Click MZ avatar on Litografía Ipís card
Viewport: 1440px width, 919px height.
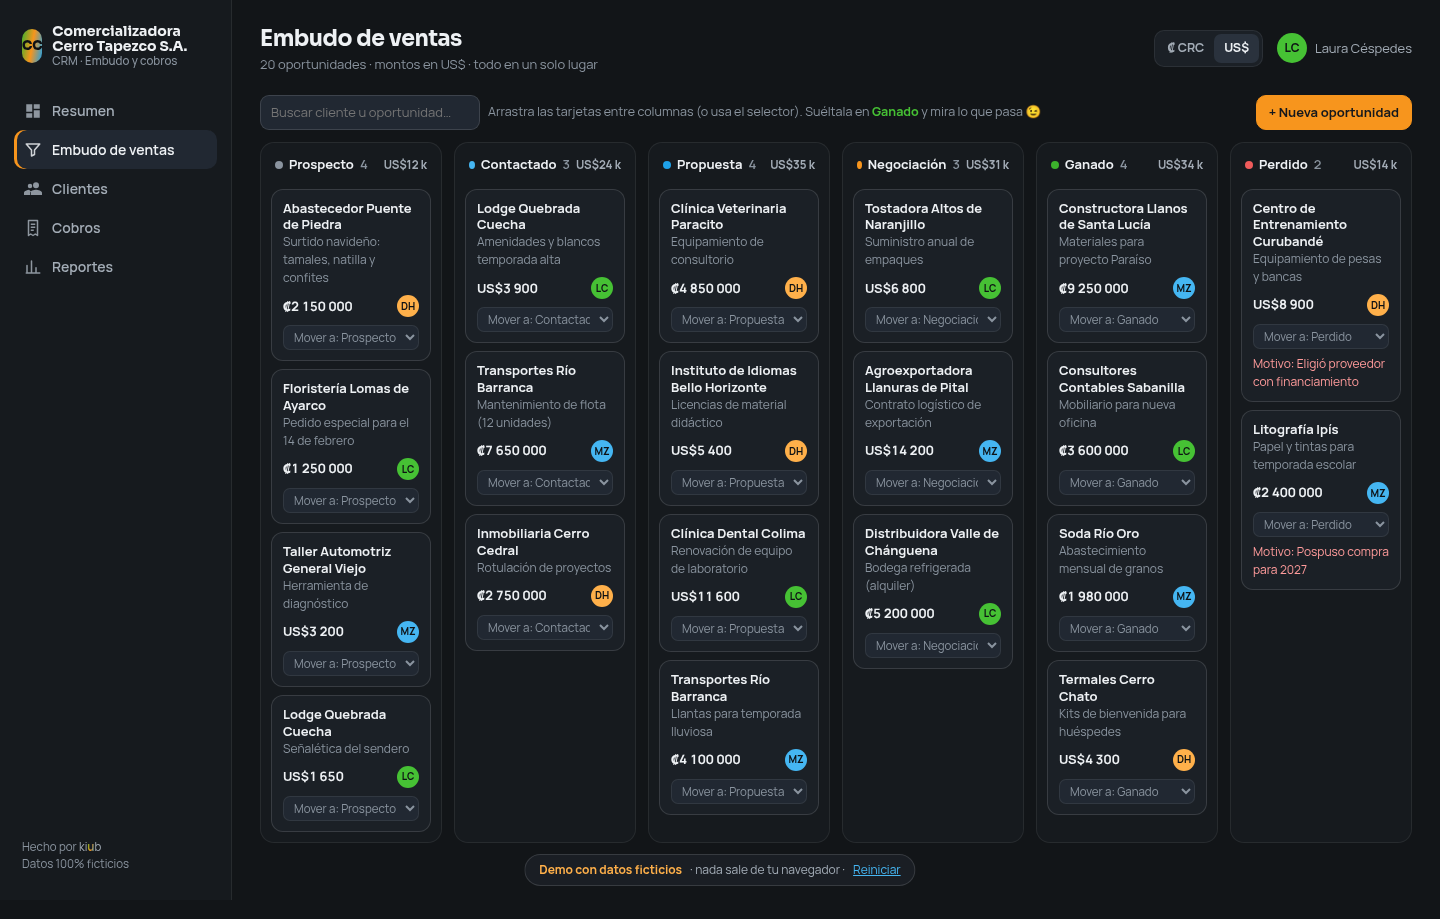click(1378, 493)
